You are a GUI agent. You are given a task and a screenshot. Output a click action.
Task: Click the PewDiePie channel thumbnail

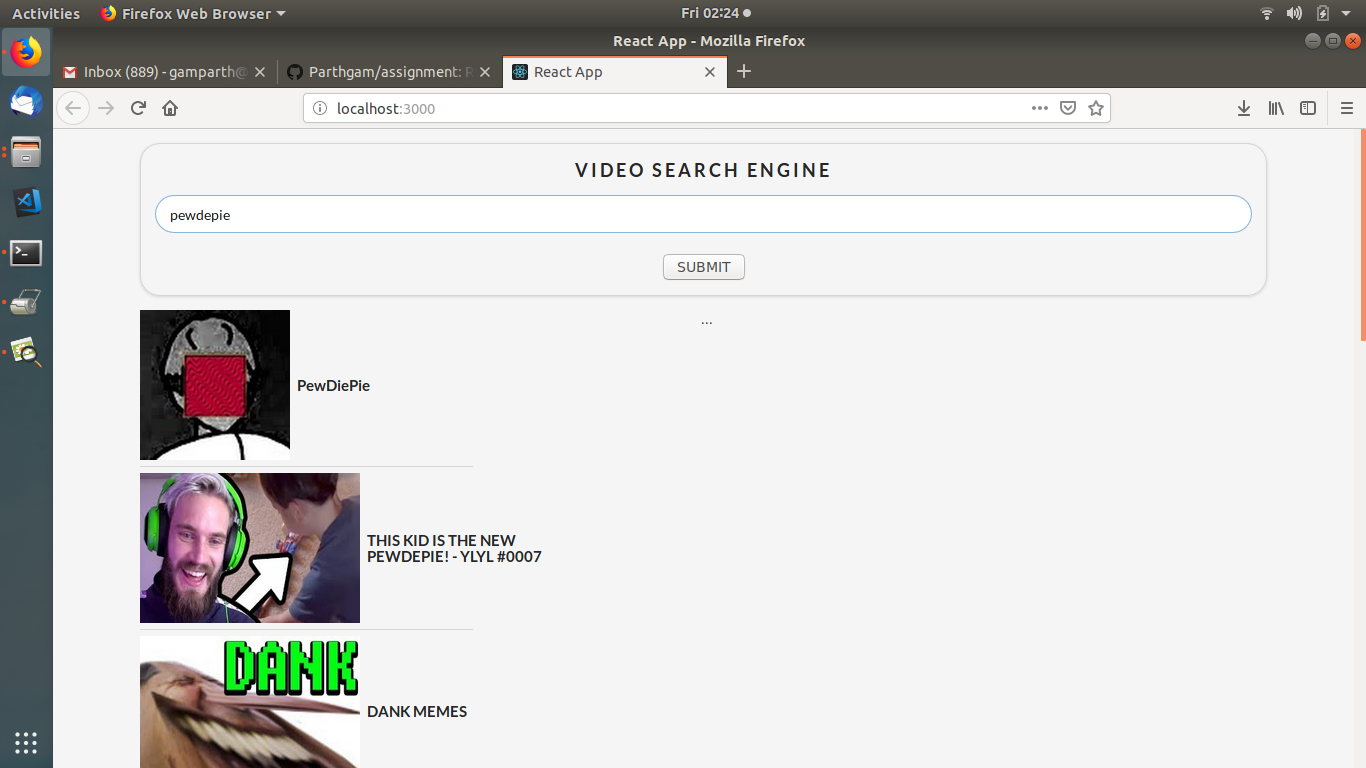pos(215,385)
